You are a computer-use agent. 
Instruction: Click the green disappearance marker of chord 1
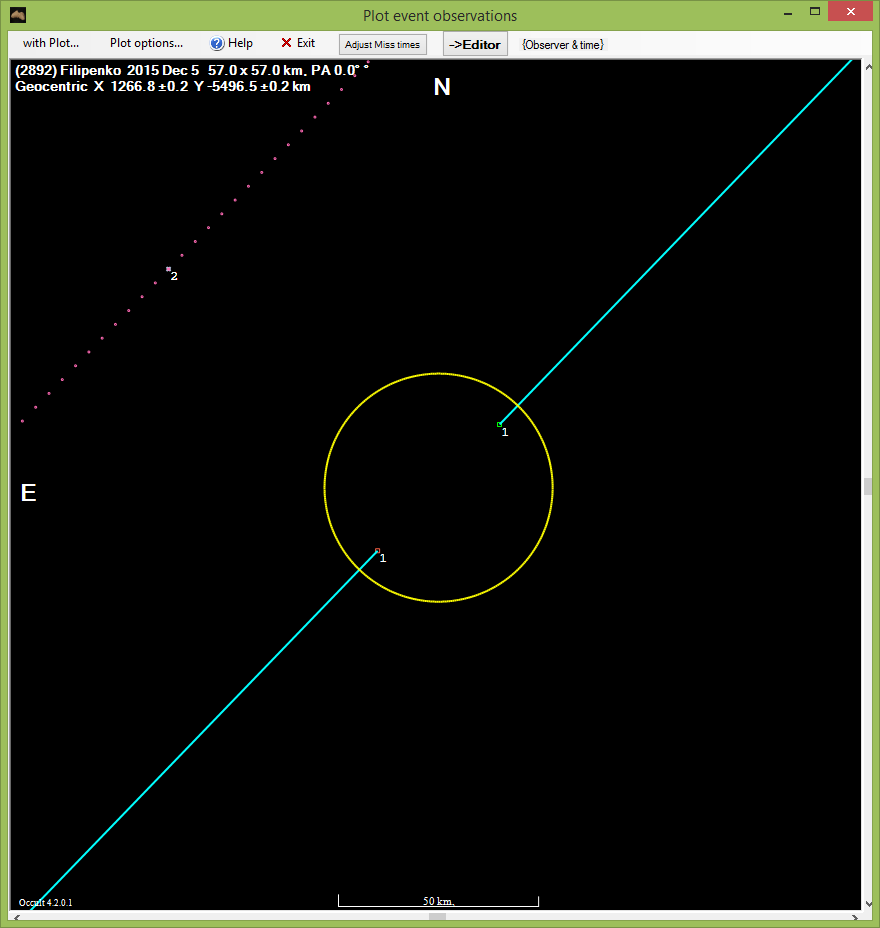(499, 424)
